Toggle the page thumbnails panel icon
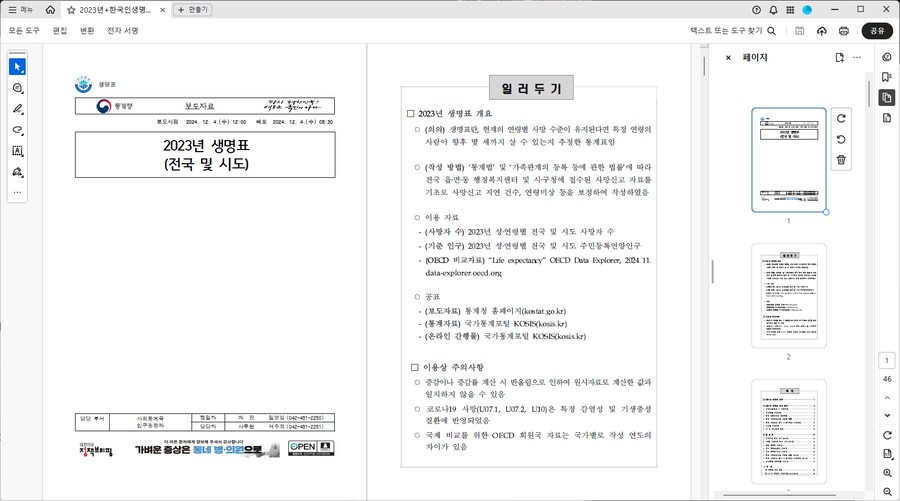This screenshot has width=900, height=501. click(887, 98)
